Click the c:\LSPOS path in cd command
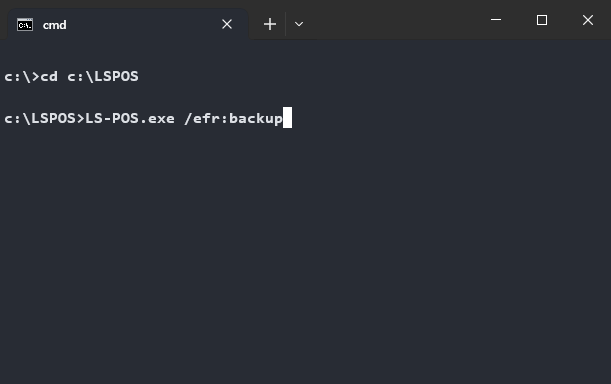The width and height of the screenshot is (611, 384). coord(103,76)
